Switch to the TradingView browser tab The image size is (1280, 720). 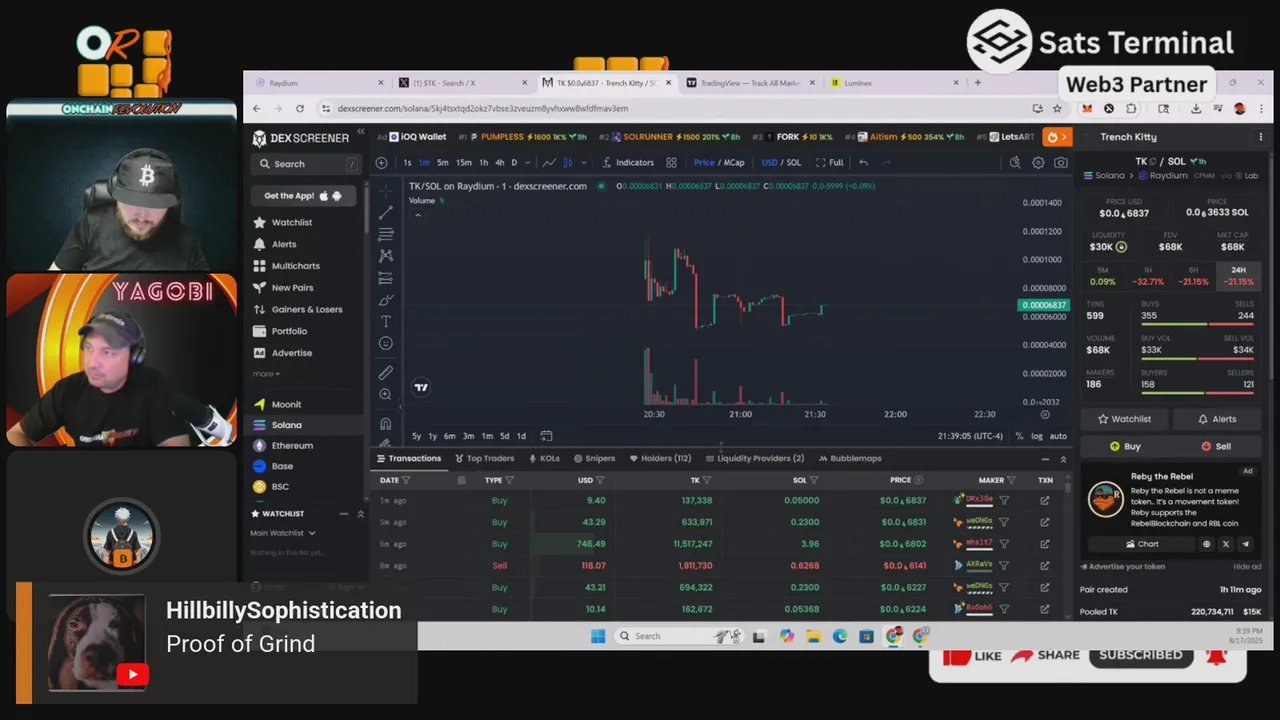[x=750, y=83]
